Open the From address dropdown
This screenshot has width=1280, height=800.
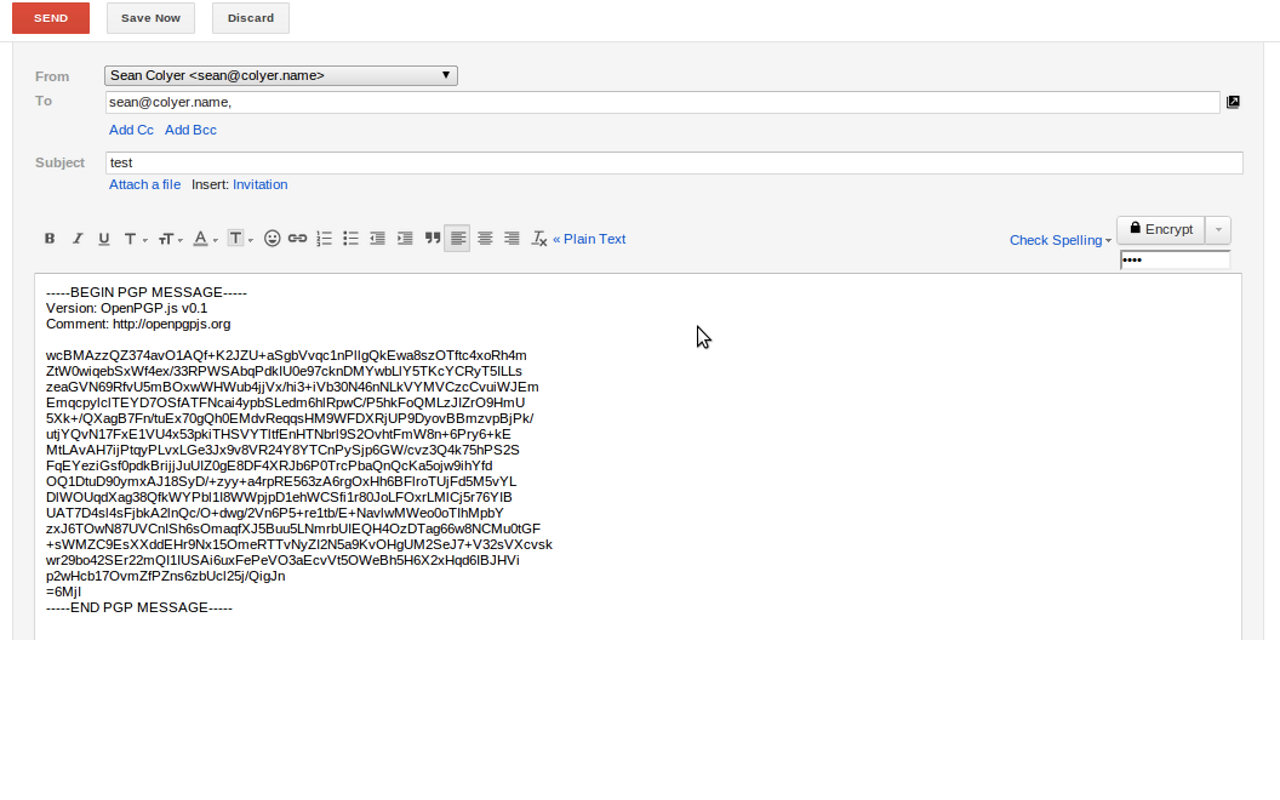point(281,75)
